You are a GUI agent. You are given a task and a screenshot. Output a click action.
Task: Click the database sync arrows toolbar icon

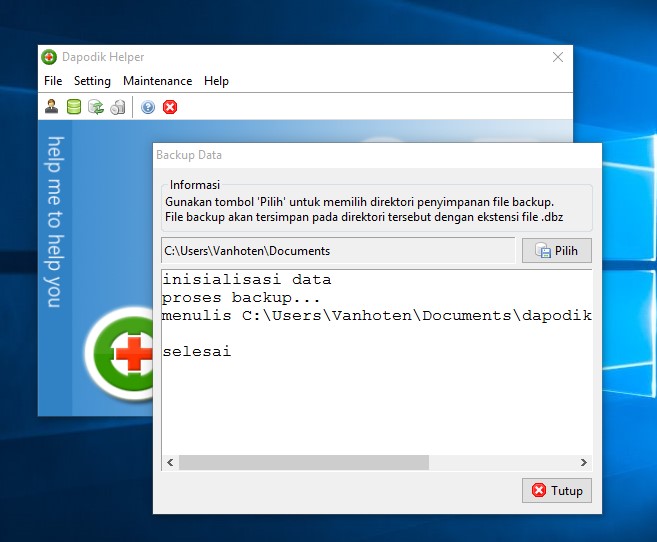pos(96,107)
